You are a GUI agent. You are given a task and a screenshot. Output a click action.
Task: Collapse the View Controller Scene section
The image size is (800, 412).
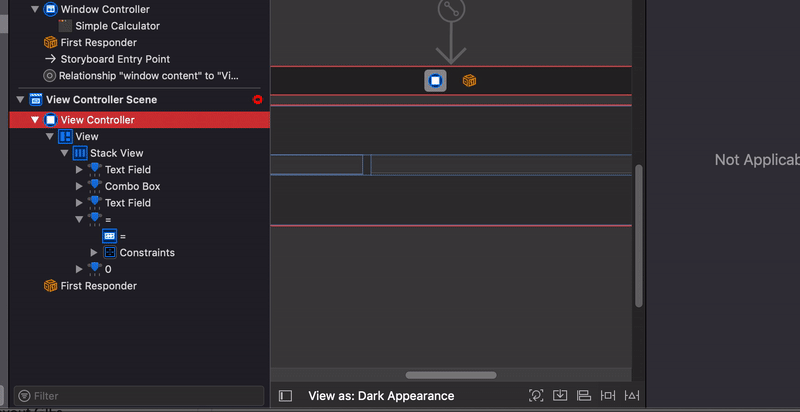(20, 99)
